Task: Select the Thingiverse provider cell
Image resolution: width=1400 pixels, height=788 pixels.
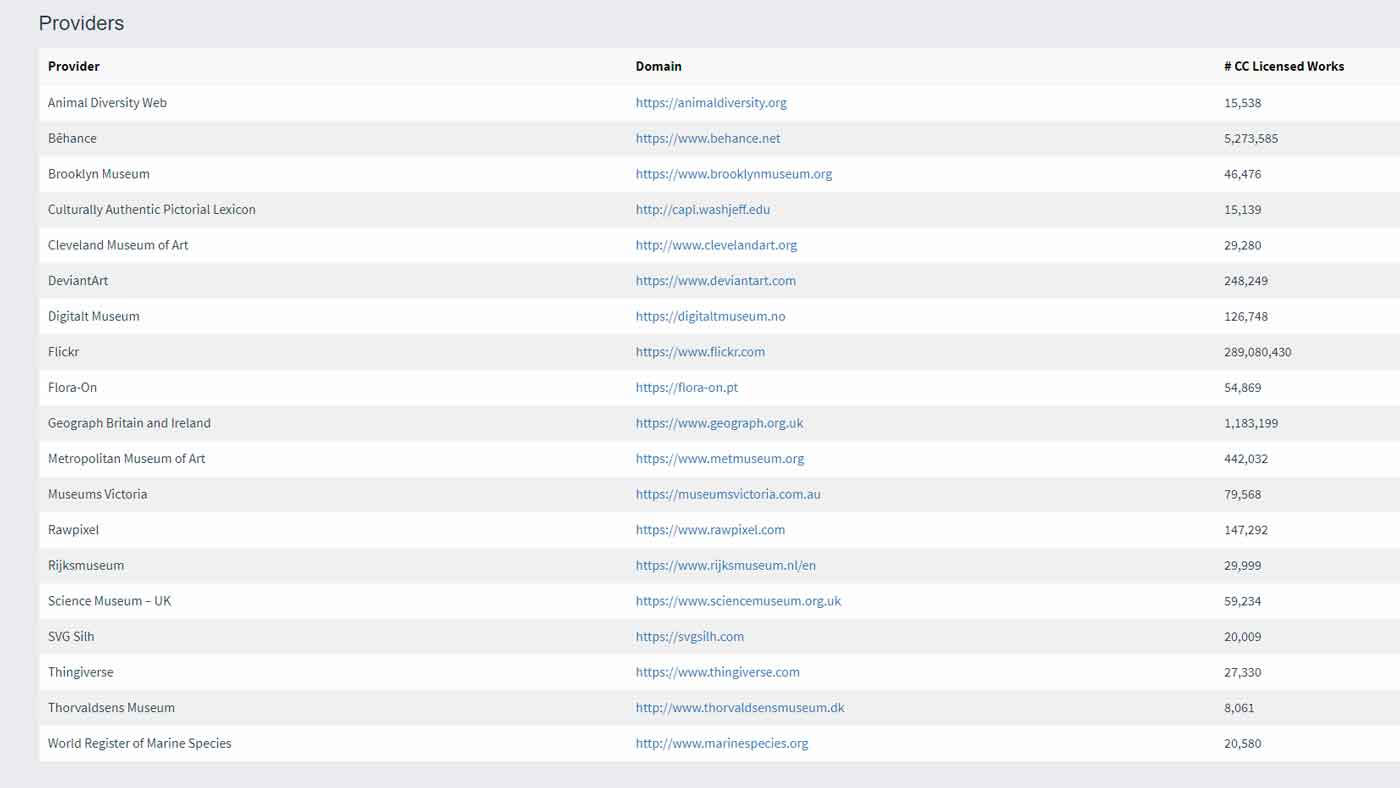Action: [81, 672]
